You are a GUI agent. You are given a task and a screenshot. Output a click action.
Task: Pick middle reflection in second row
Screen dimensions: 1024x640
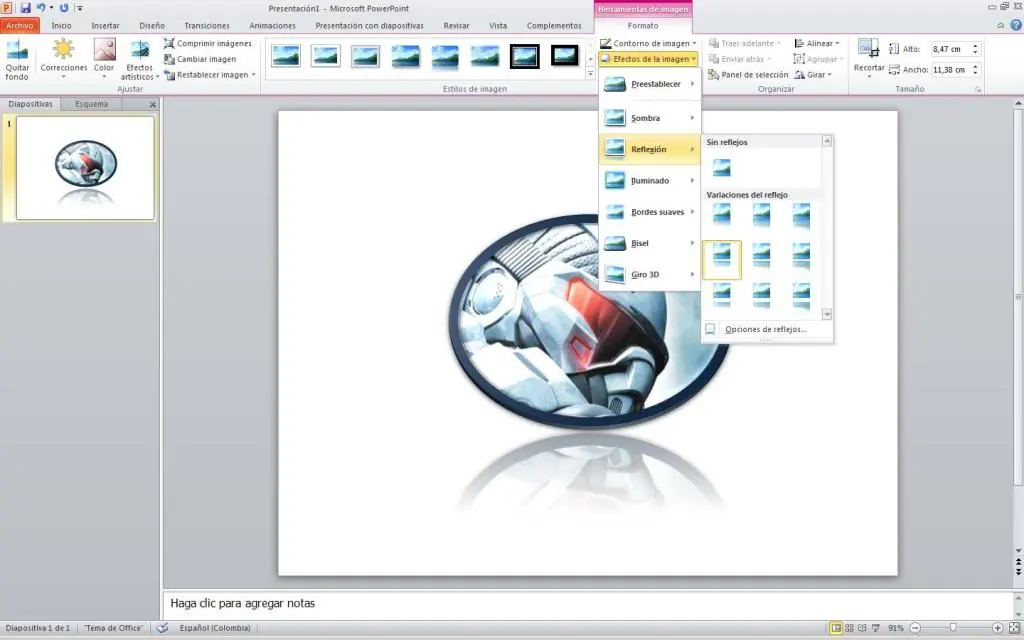761,257
